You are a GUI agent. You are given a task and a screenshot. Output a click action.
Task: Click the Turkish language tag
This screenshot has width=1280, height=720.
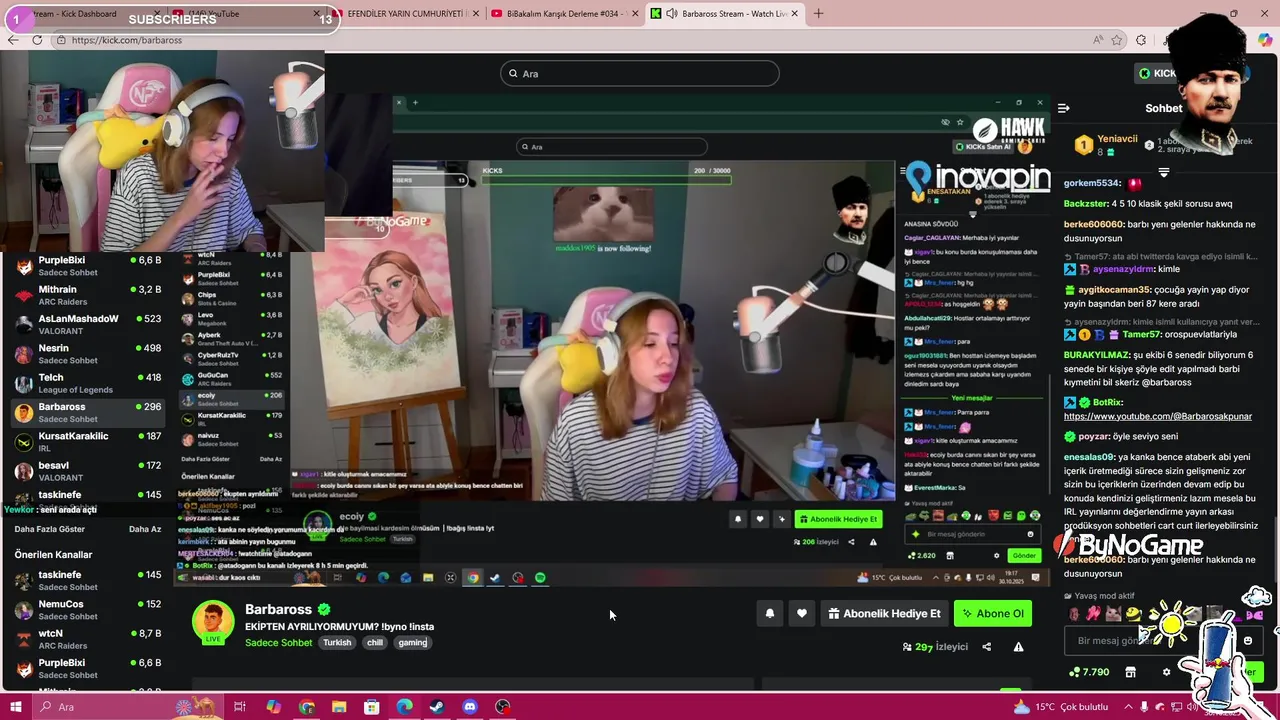pyautogui.click(x=337, y=643)
